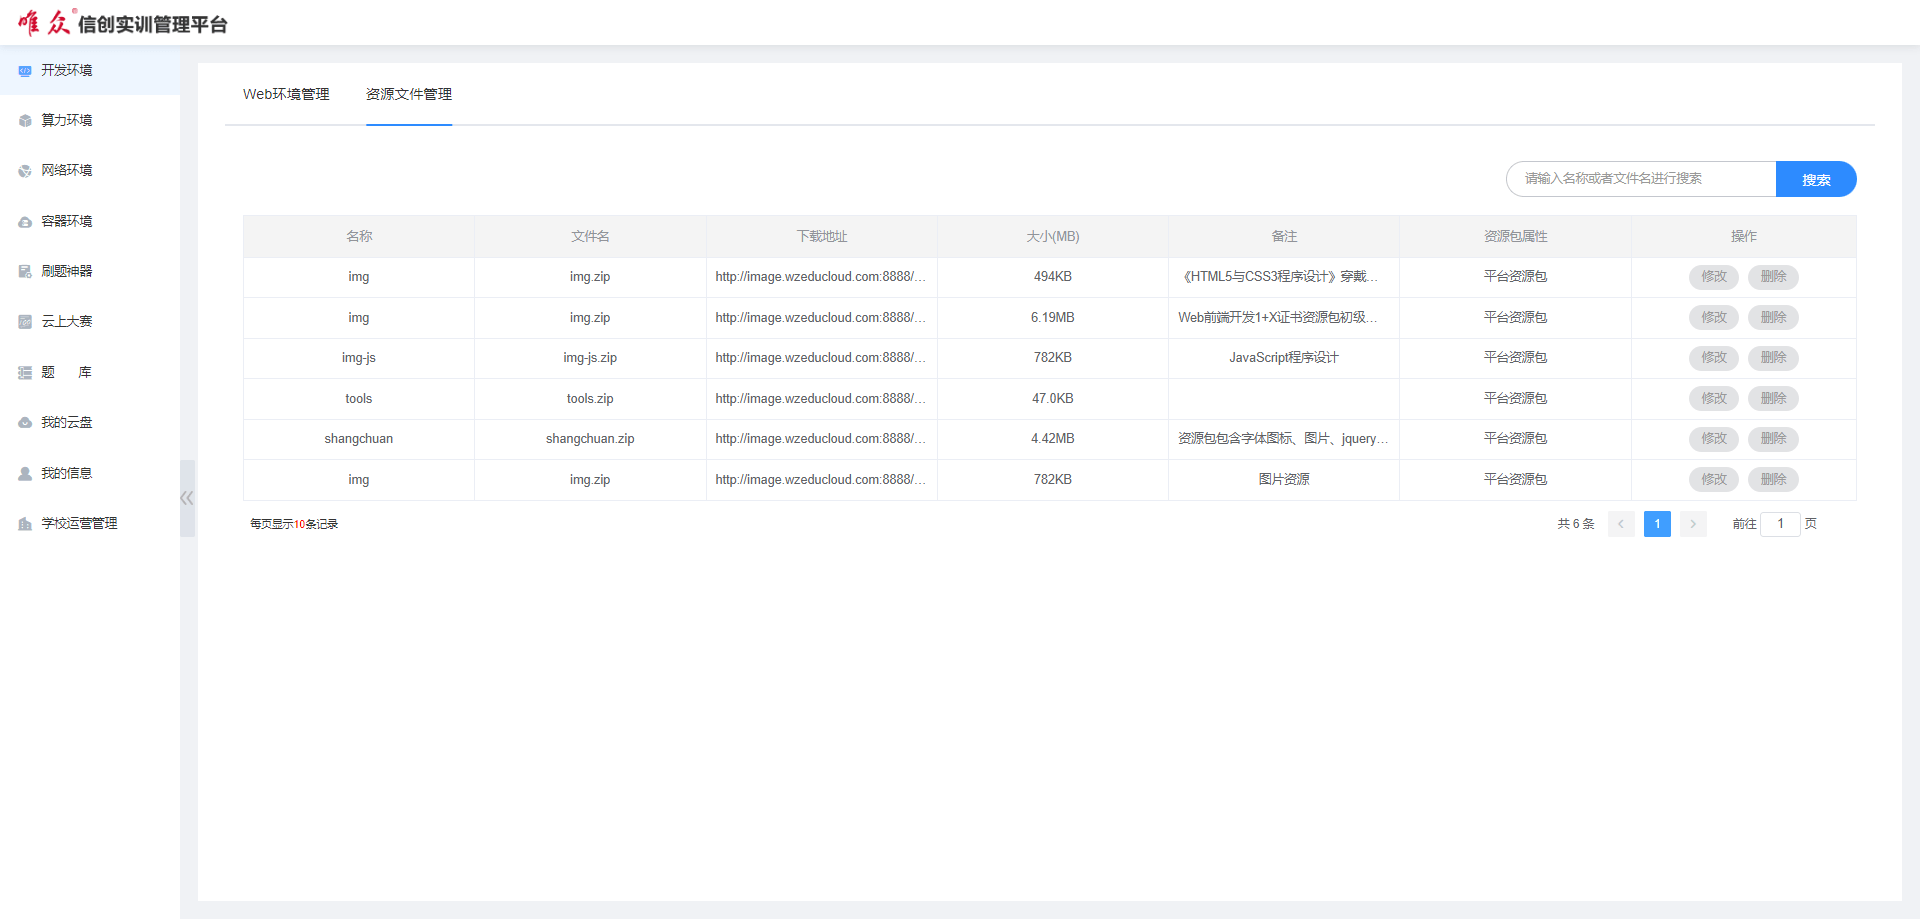The height and width of the screenshot is (919, 1920).
Task: Click the 刷题神器 sidebar icon
Action: (25, 272)
